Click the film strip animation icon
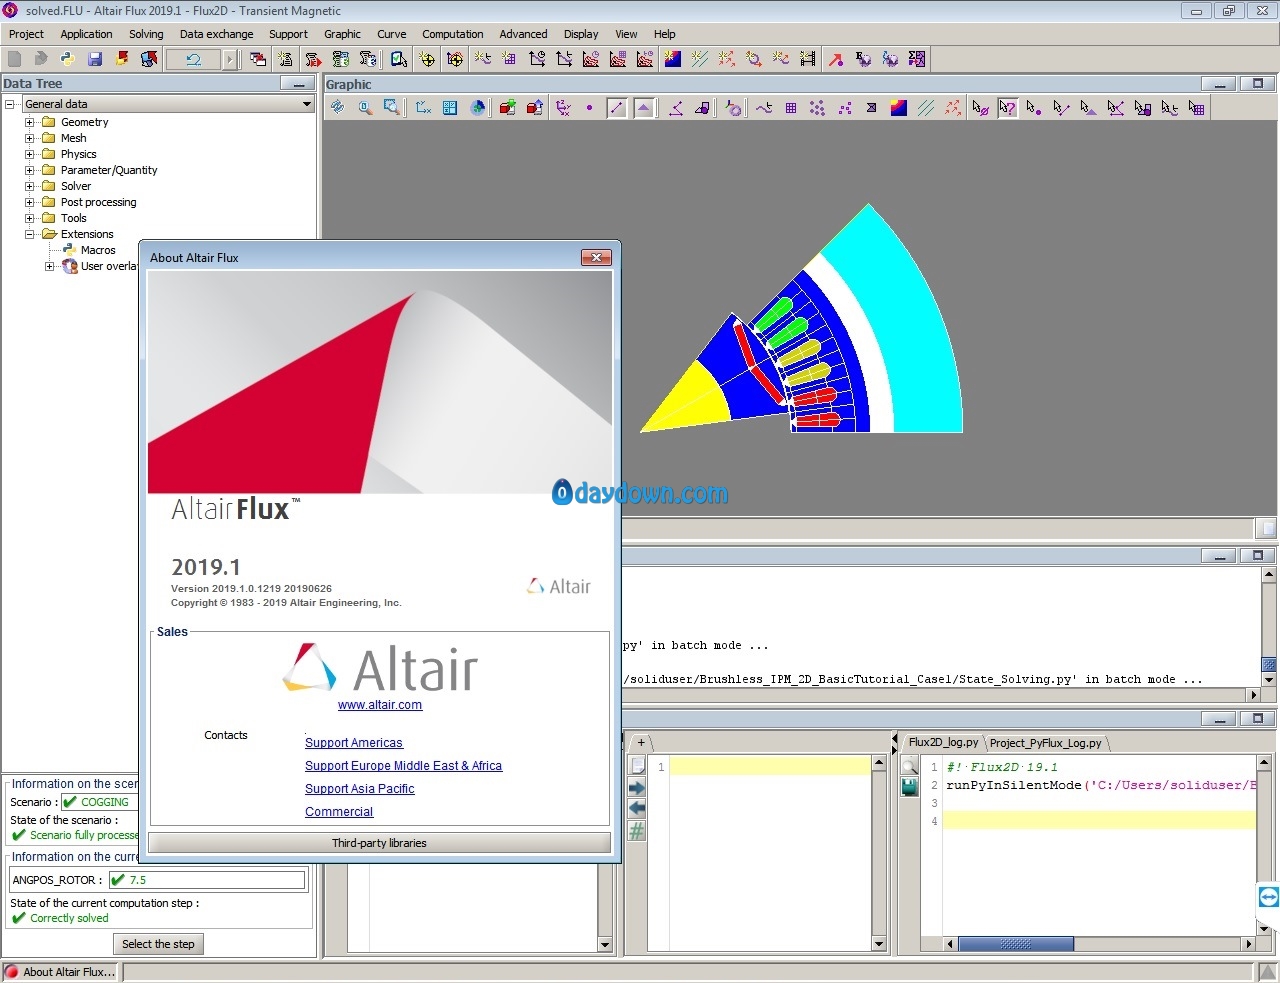 (x=808, y=59)
